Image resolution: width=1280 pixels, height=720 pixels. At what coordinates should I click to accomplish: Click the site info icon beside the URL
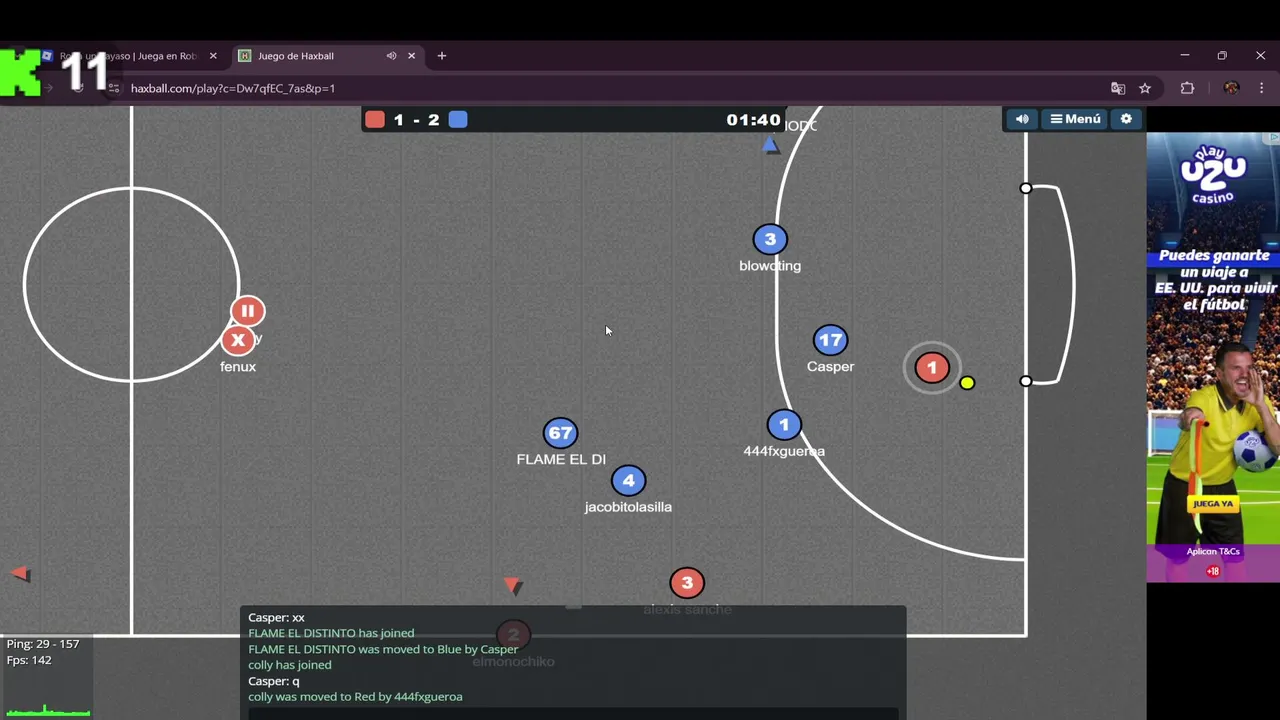click(114, 88)
